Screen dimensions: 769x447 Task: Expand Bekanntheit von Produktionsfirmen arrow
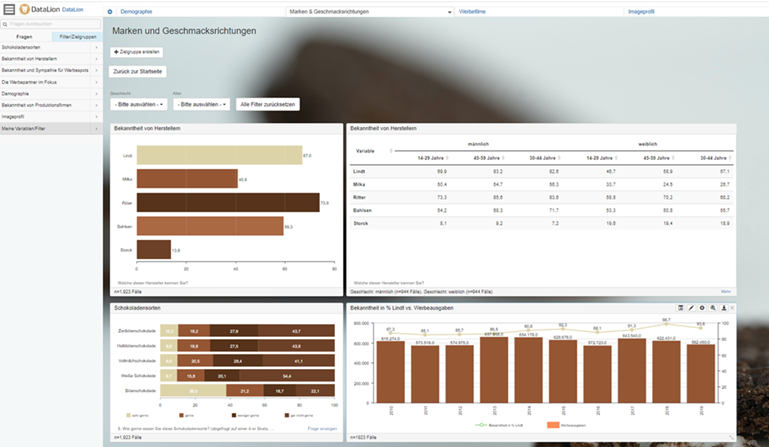tap(96, 105)
